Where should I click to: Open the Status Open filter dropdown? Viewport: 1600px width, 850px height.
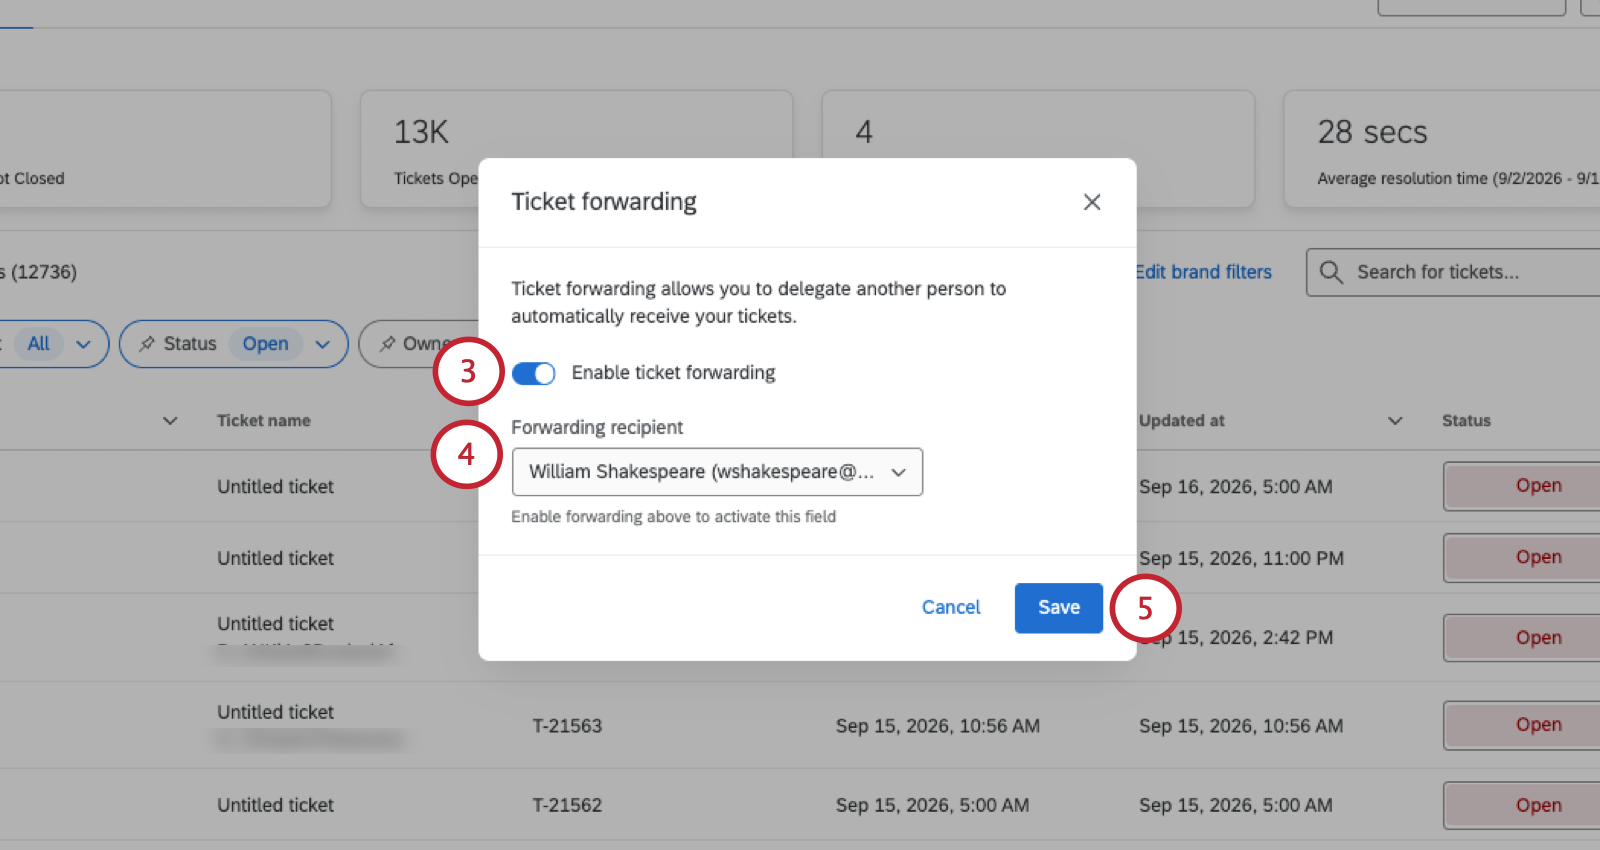click(234, 344)
